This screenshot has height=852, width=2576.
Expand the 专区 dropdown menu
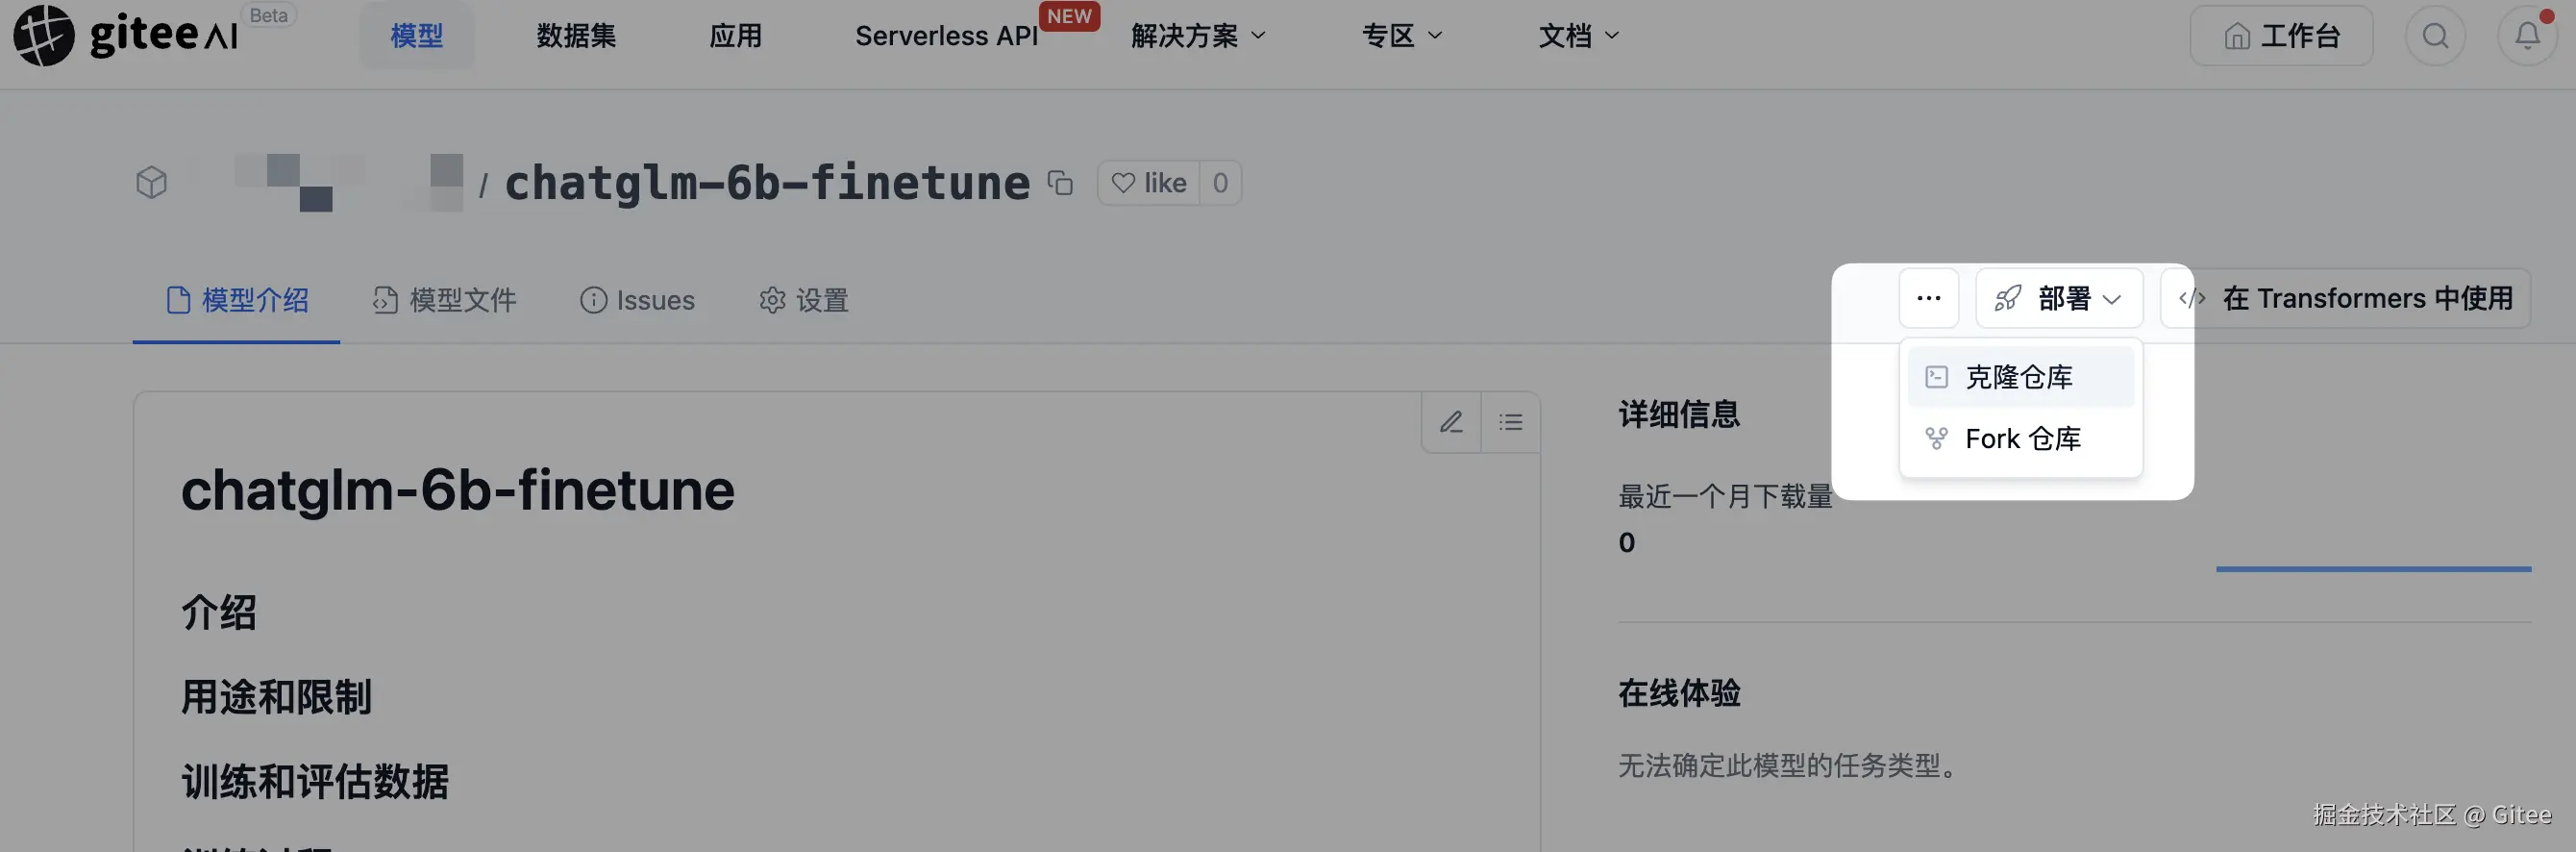[x=1402, y=36]
